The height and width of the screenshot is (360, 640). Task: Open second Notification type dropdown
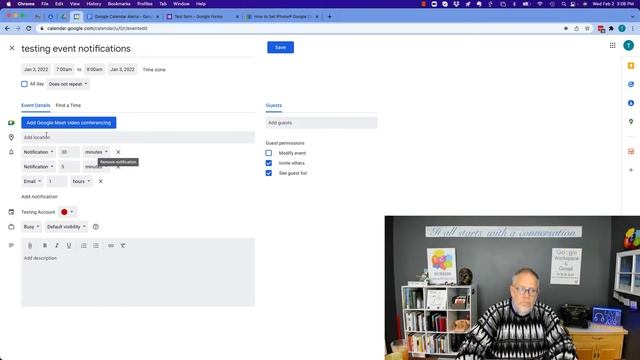[38, 167]
